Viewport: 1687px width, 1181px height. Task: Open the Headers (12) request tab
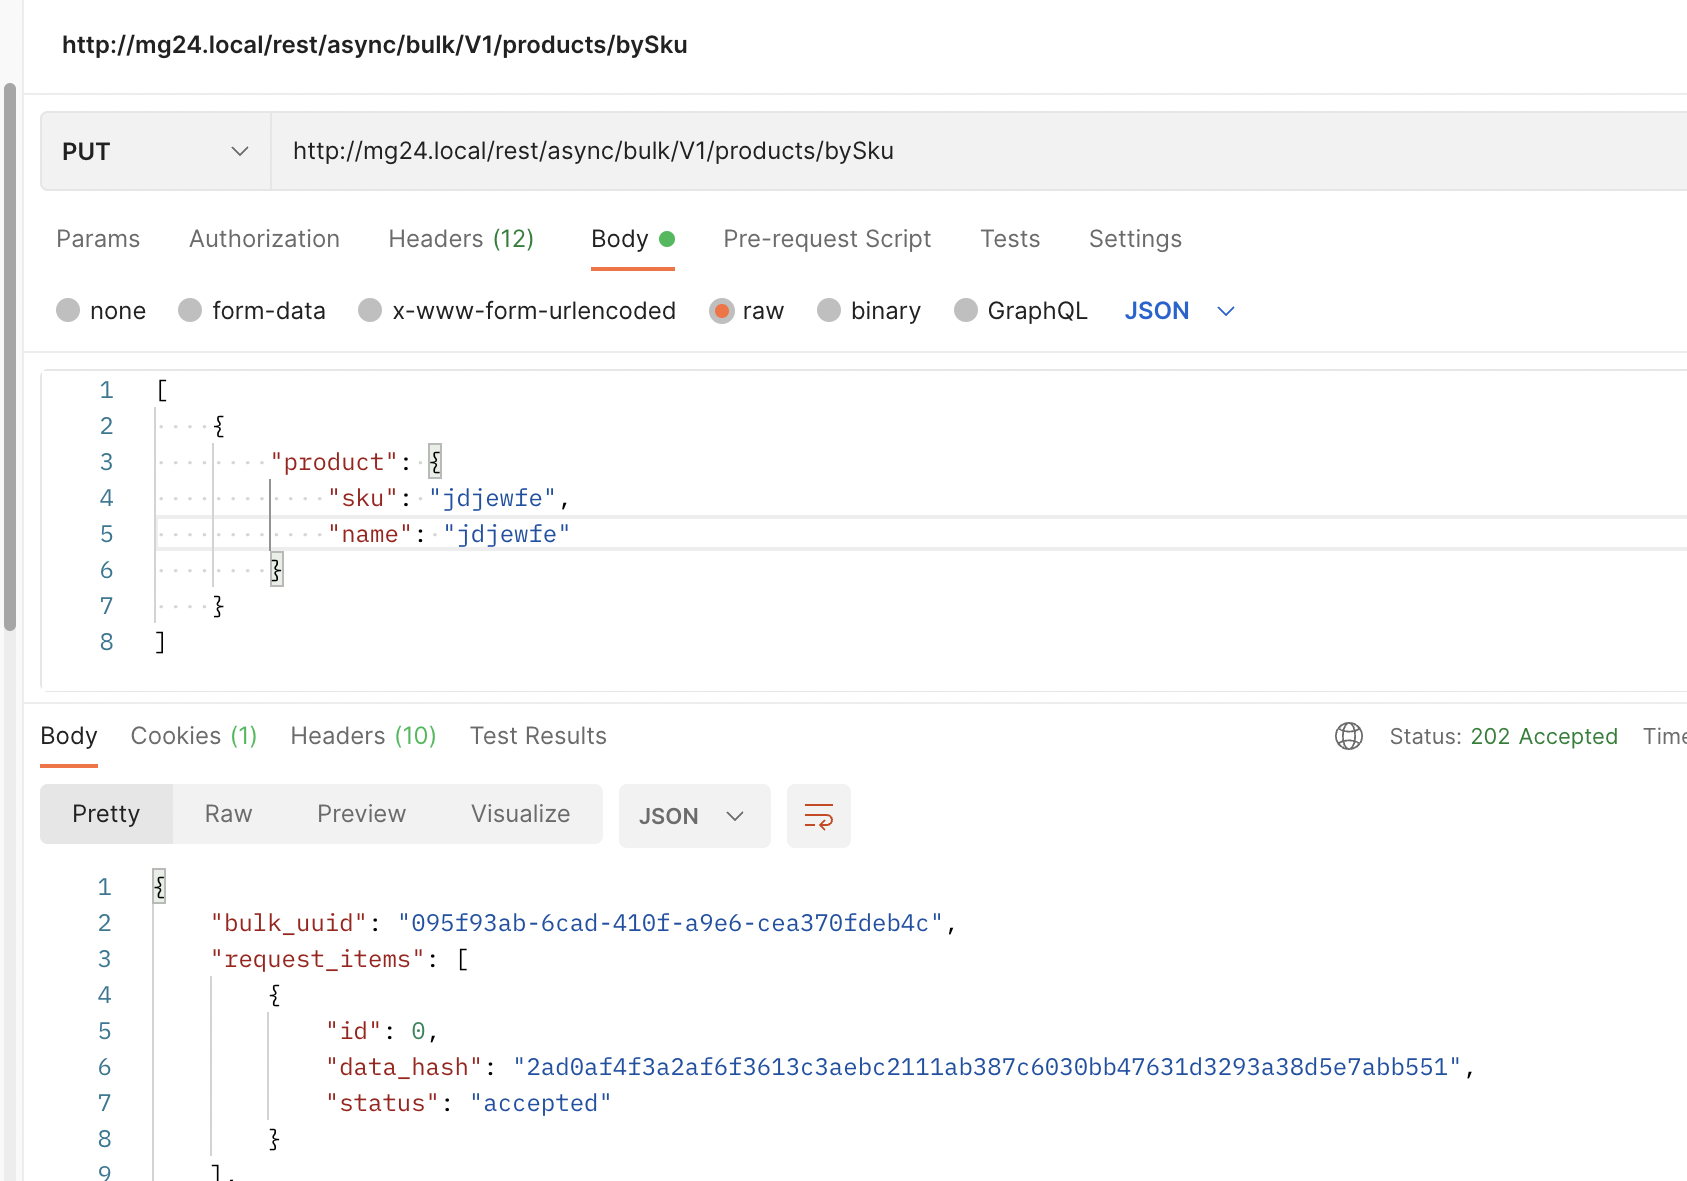461,239
